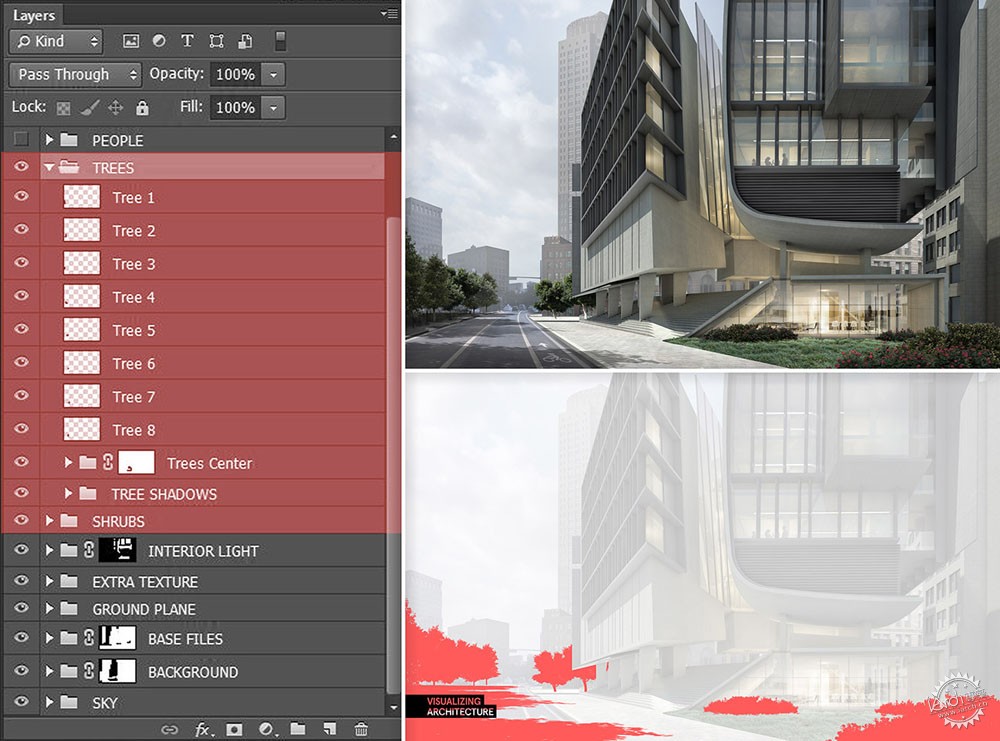Click the INTERIOR LIGHT mask thumbnail
The height and width of the screenshot is (741, 1000).
pyautogui.click(x=117, y=550)
